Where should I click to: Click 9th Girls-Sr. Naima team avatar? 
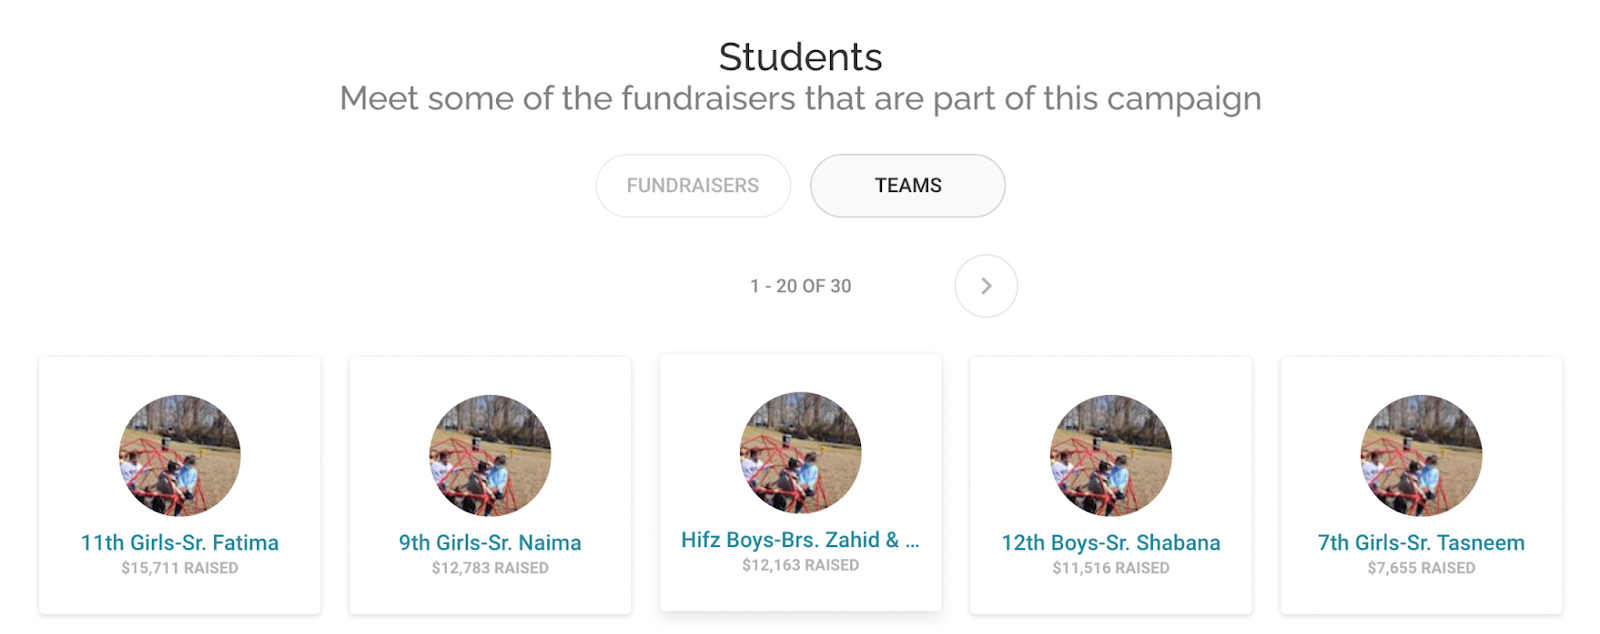[x=490, y=455]
